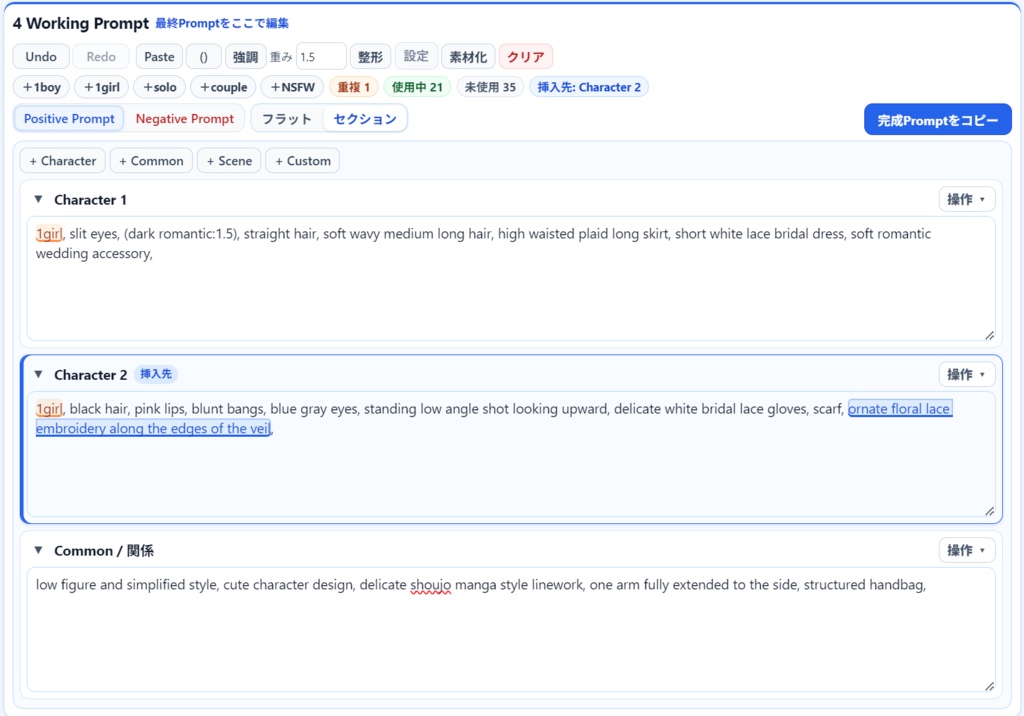Add the +couple tag

[x=223, y=87]
